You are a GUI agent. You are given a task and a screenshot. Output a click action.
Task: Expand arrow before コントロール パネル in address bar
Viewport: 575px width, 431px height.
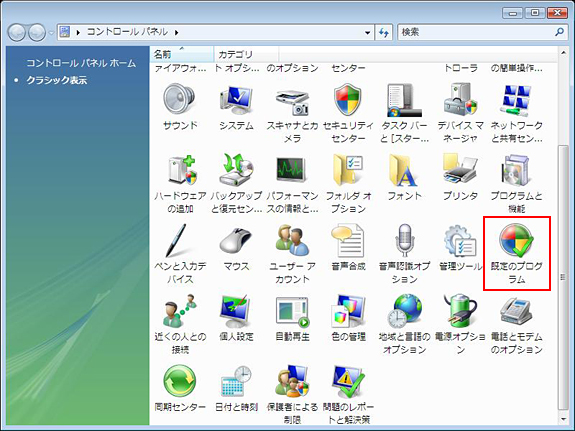(78, 33)
